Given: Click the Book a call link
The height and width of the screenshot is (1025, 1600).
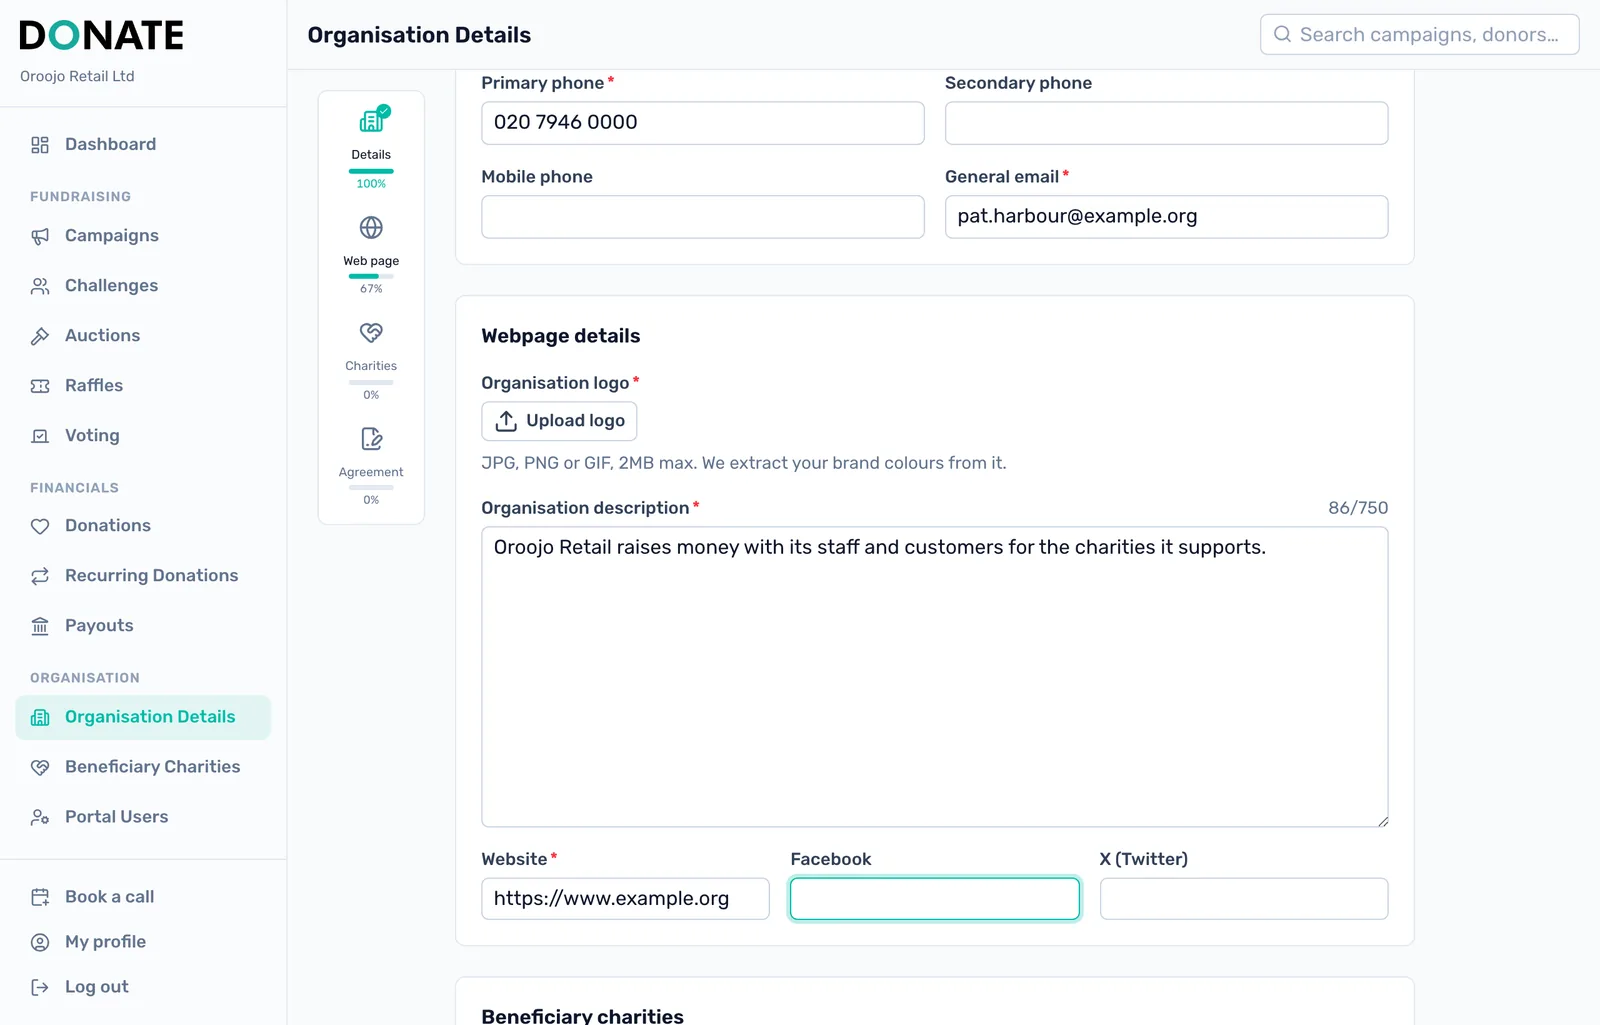Looking at the screenshot, I should point(143,897).
